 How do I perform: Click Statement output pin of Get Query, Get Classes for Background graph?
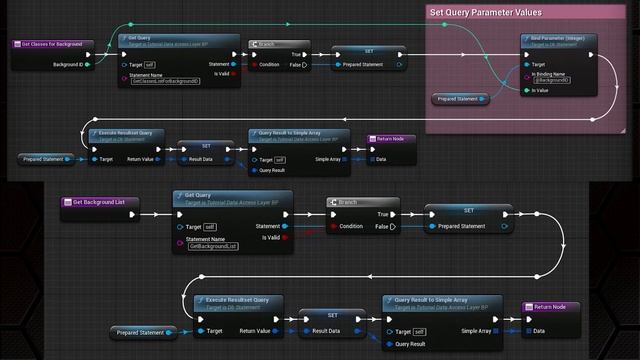233,64
